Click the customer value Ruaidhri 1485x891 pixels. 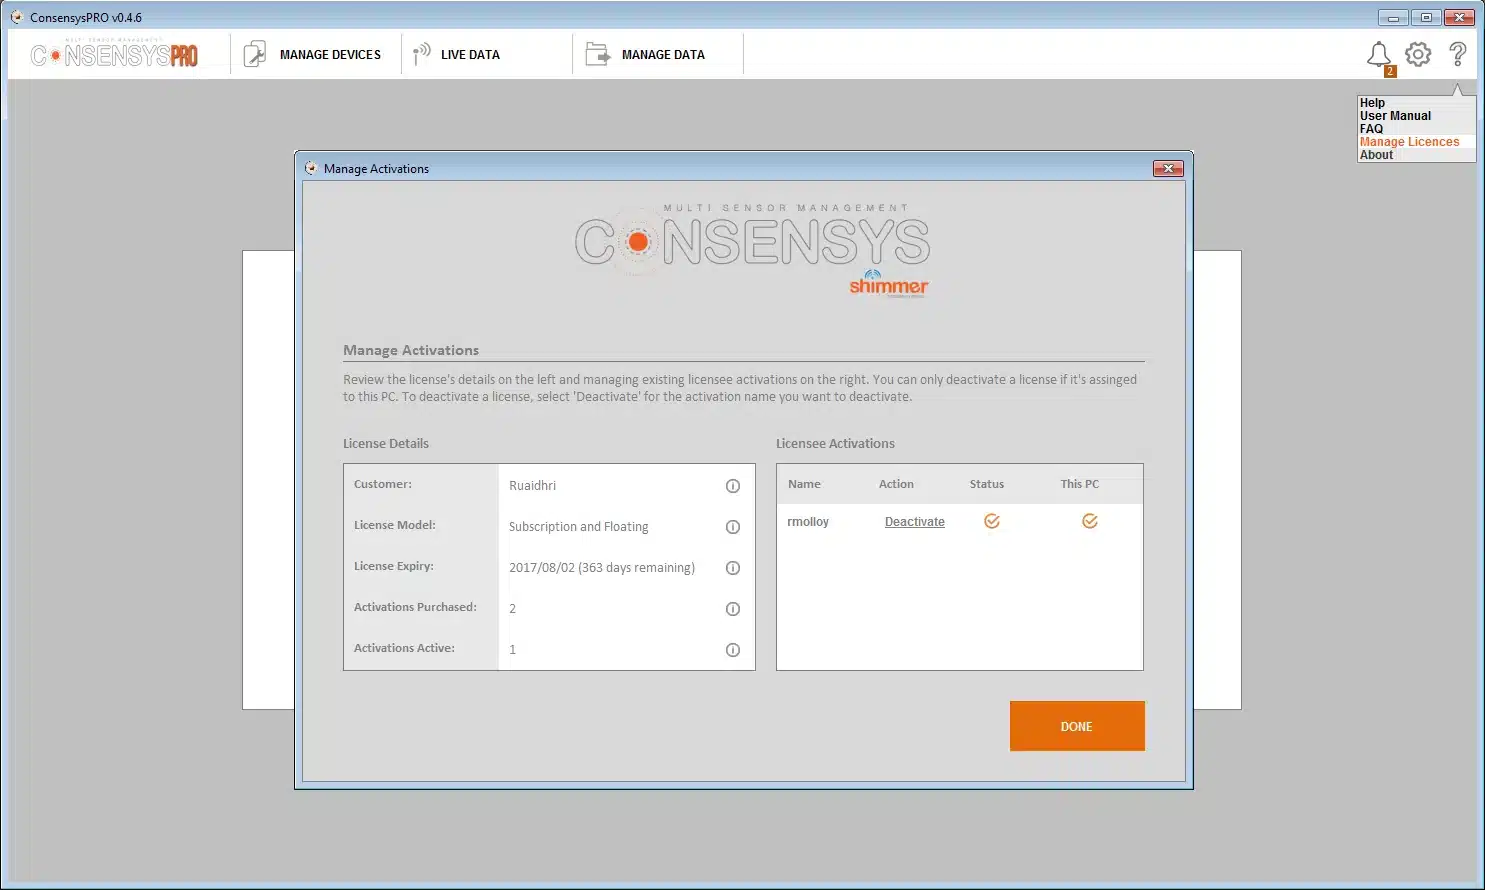tap(532, 486)
